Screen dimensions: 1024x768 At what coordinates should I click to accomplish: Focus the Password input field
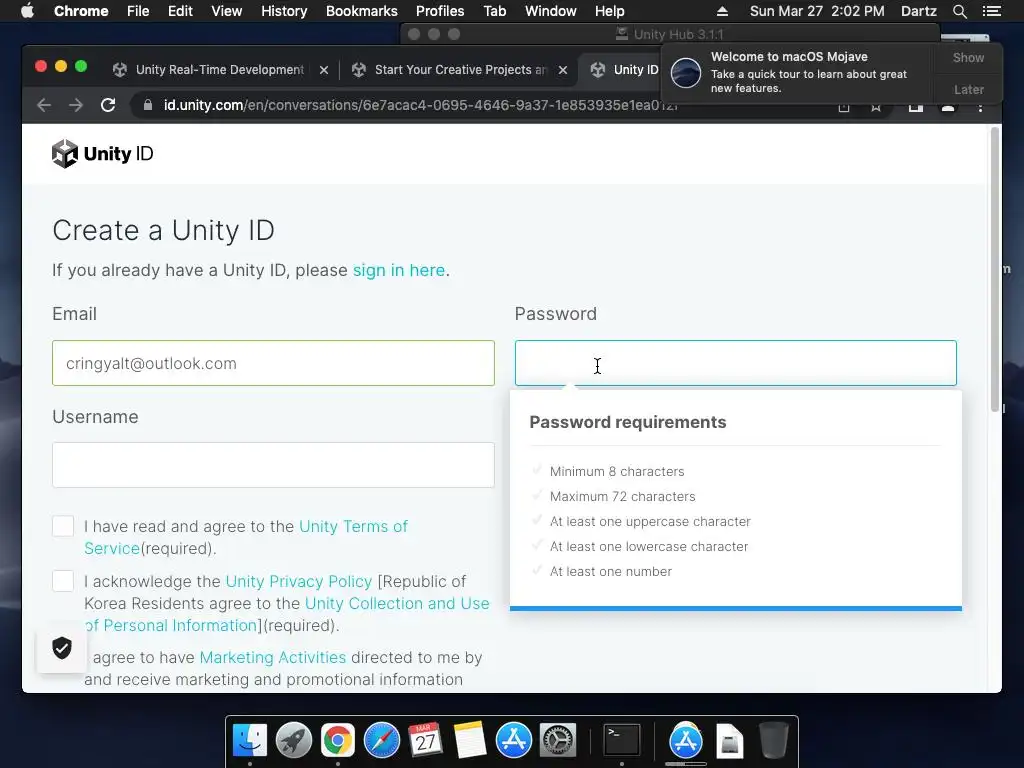click(x=735, y=363)
